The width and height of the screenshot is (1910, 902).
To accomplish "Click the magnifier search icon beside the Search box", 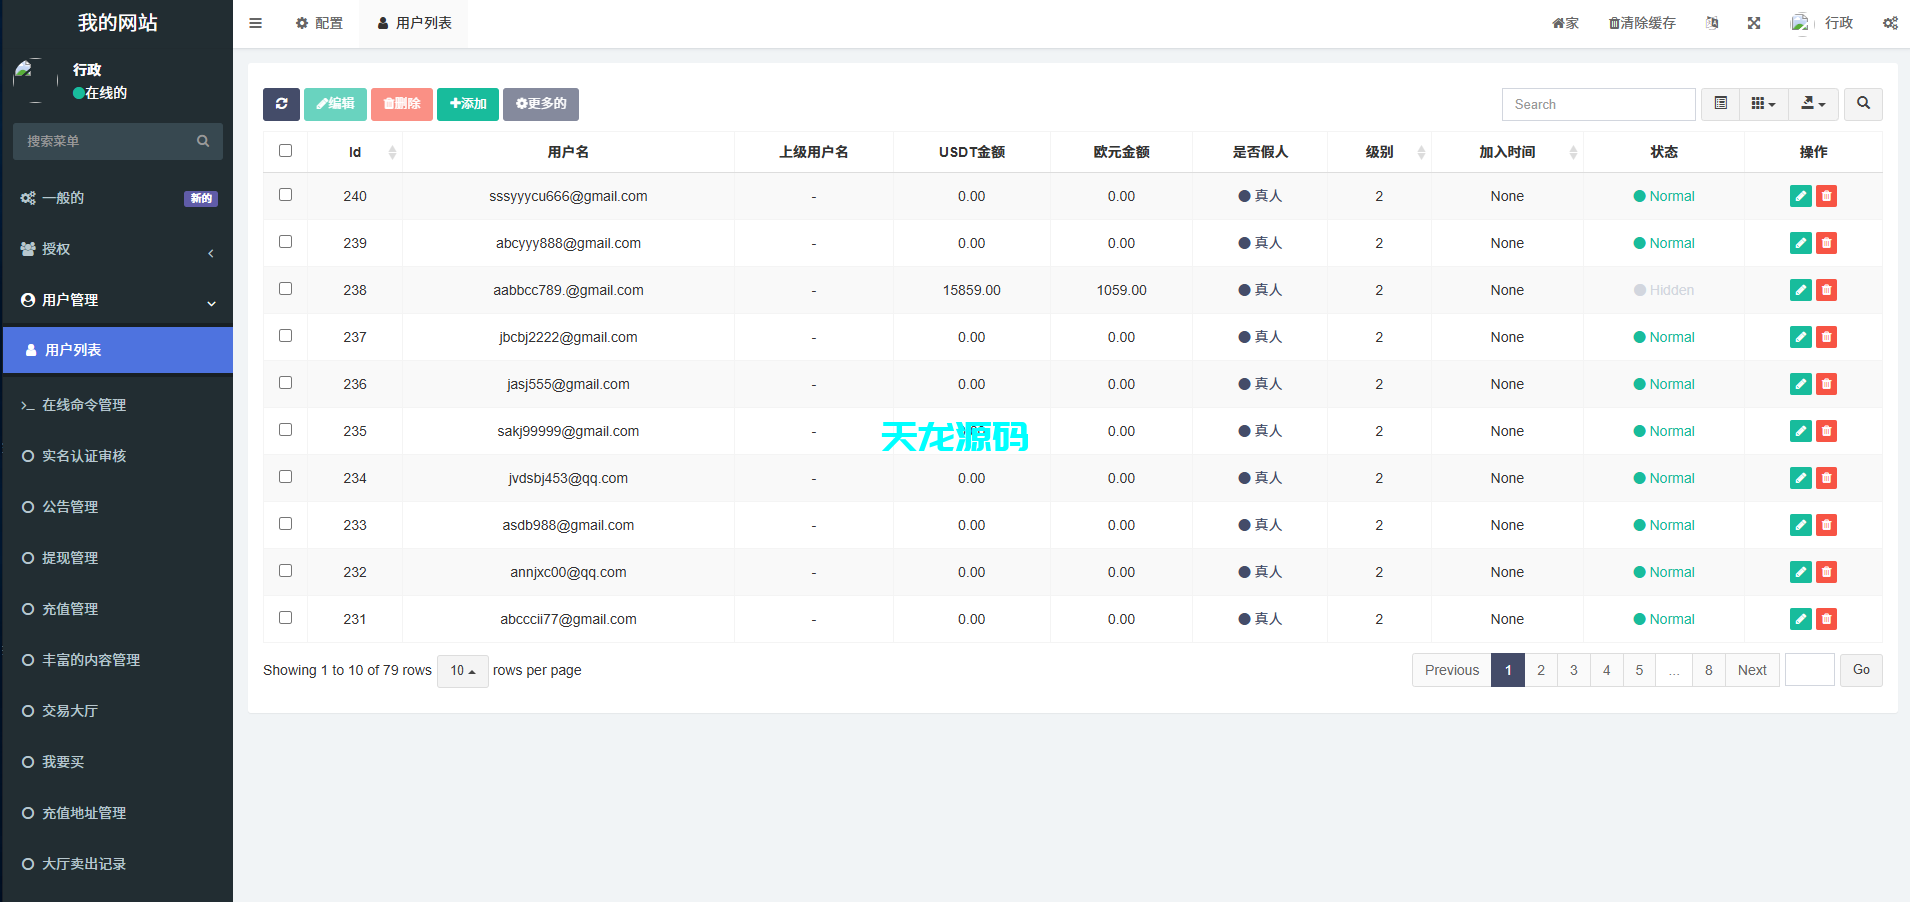I will [x=1862, y=104].
